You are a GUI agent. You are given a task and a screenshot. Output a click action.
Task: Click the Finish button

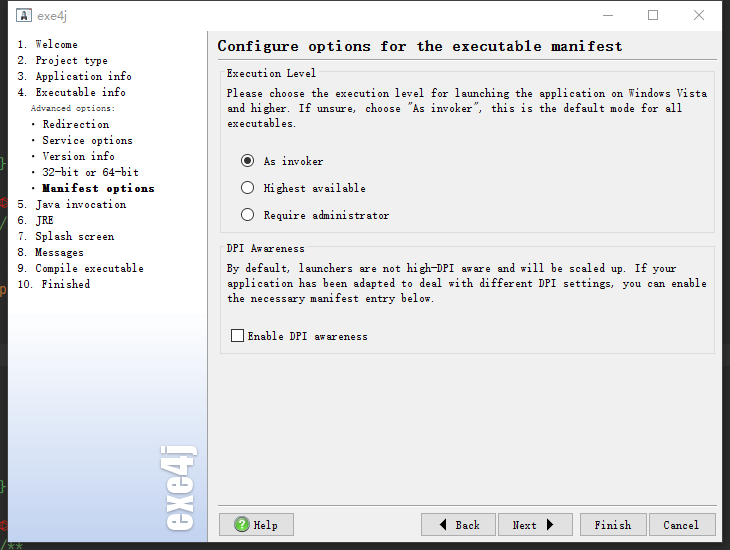pyautogui.click(x=612, y=525)
